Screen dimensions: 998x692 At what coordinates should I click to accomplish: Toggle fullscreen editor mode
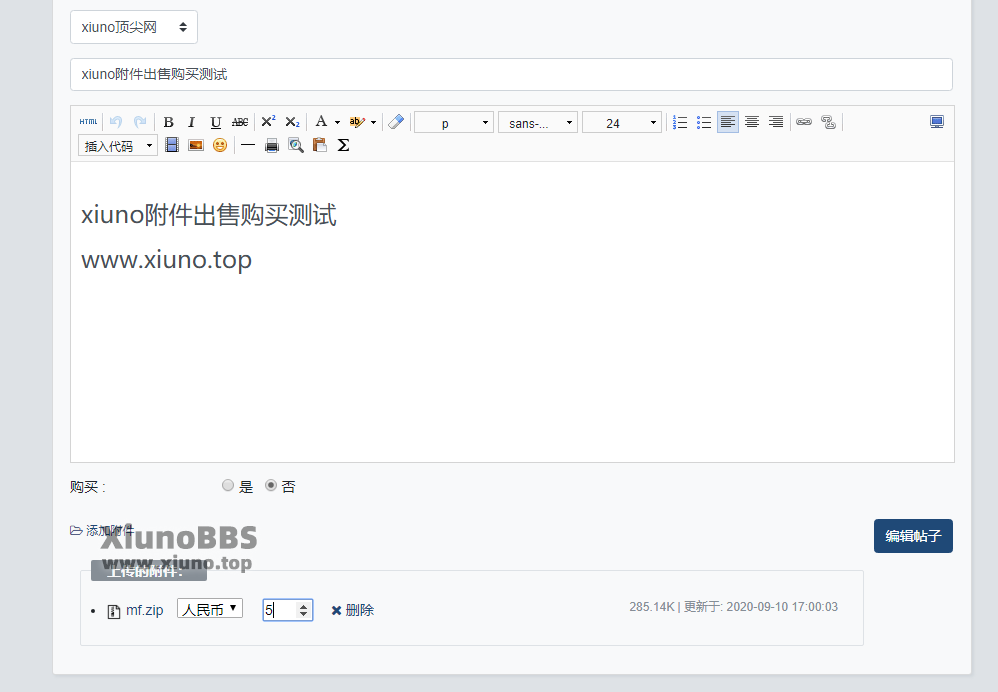[937, 122]
